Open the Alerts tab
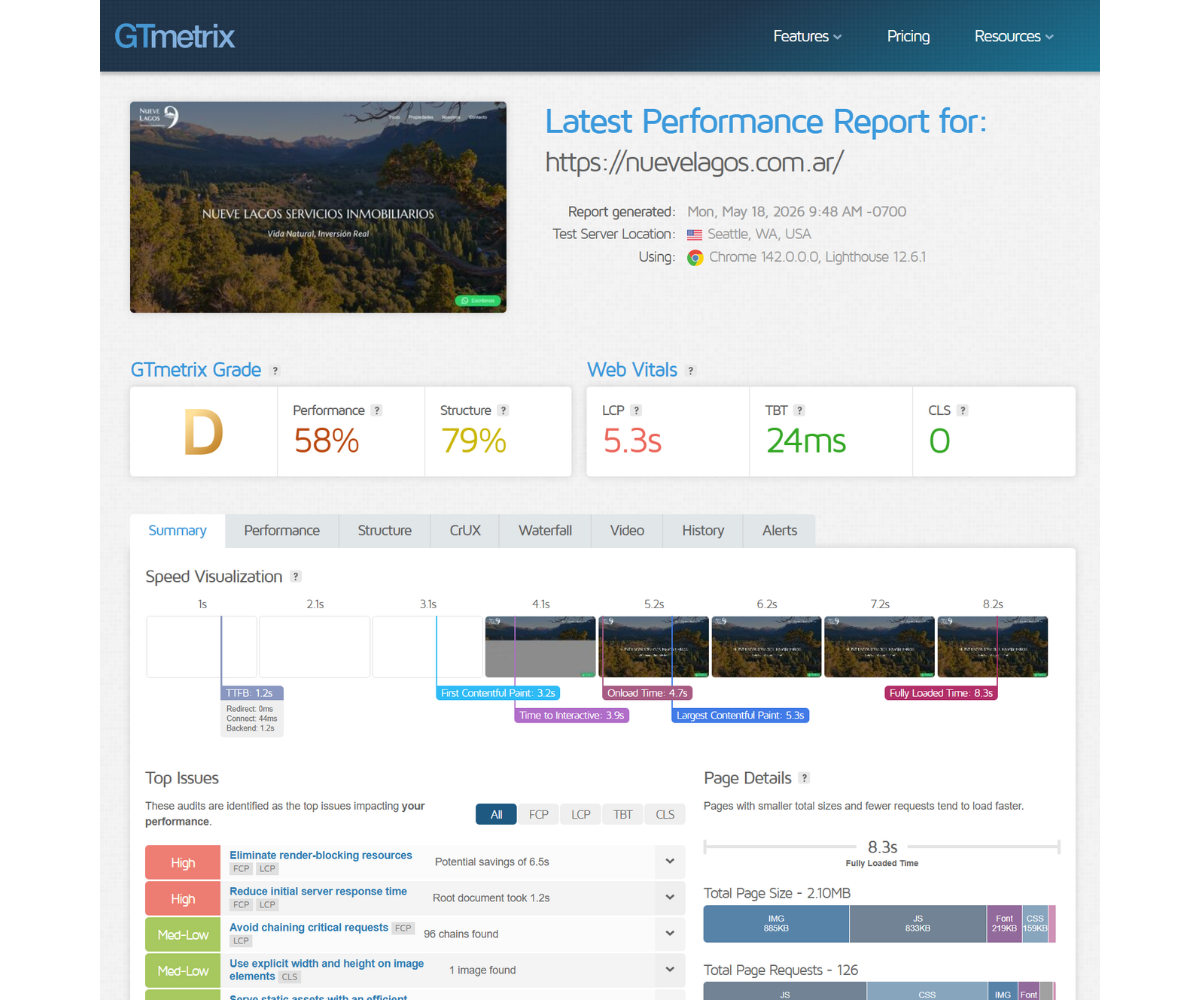The width and height of the screenshot is (1200, 1000). click(x=780, y=530)
